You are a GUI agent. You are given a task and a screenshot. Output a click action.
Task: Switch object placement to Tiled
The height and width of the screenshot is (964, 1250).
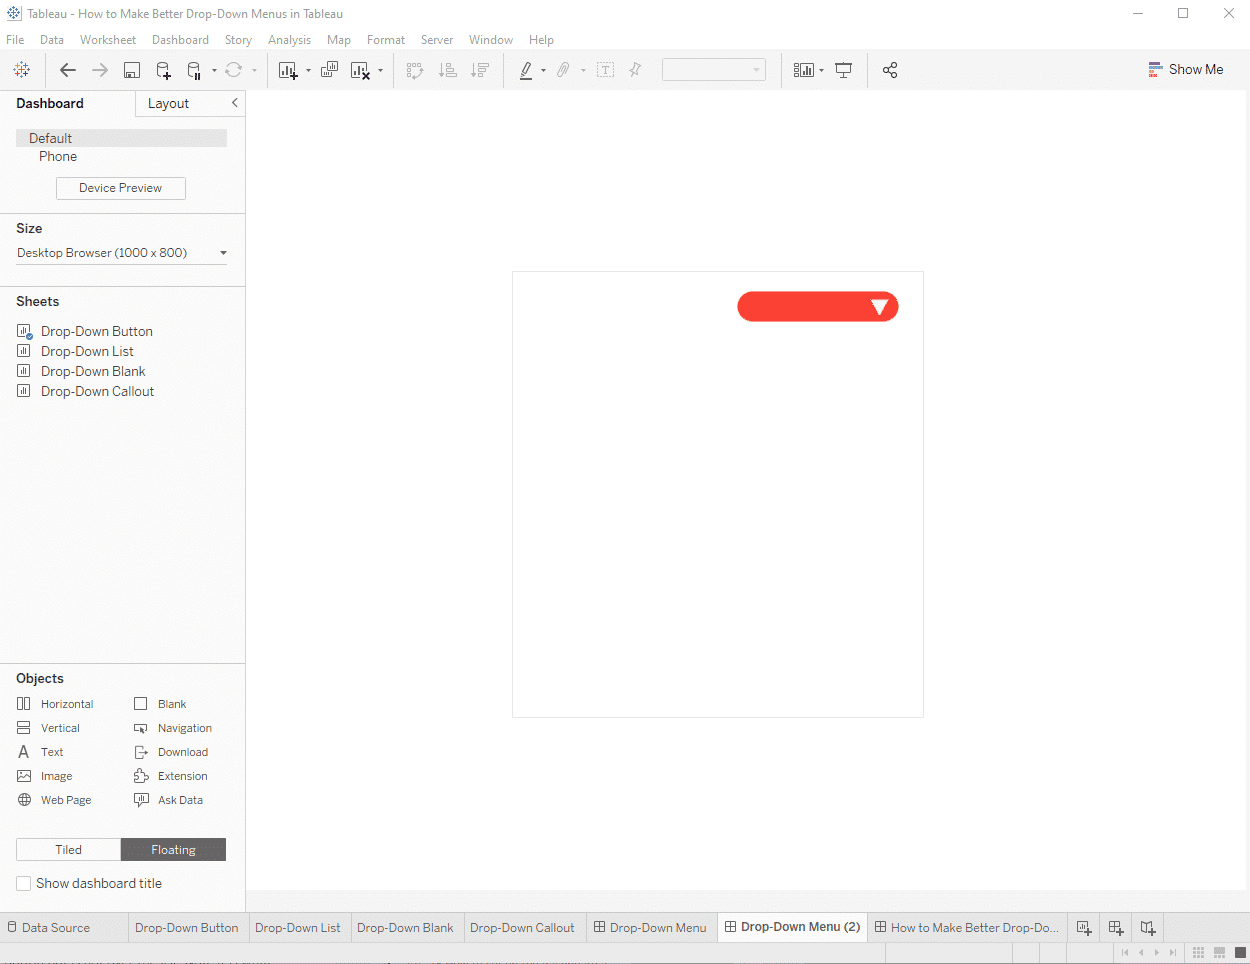coord(68,850)
